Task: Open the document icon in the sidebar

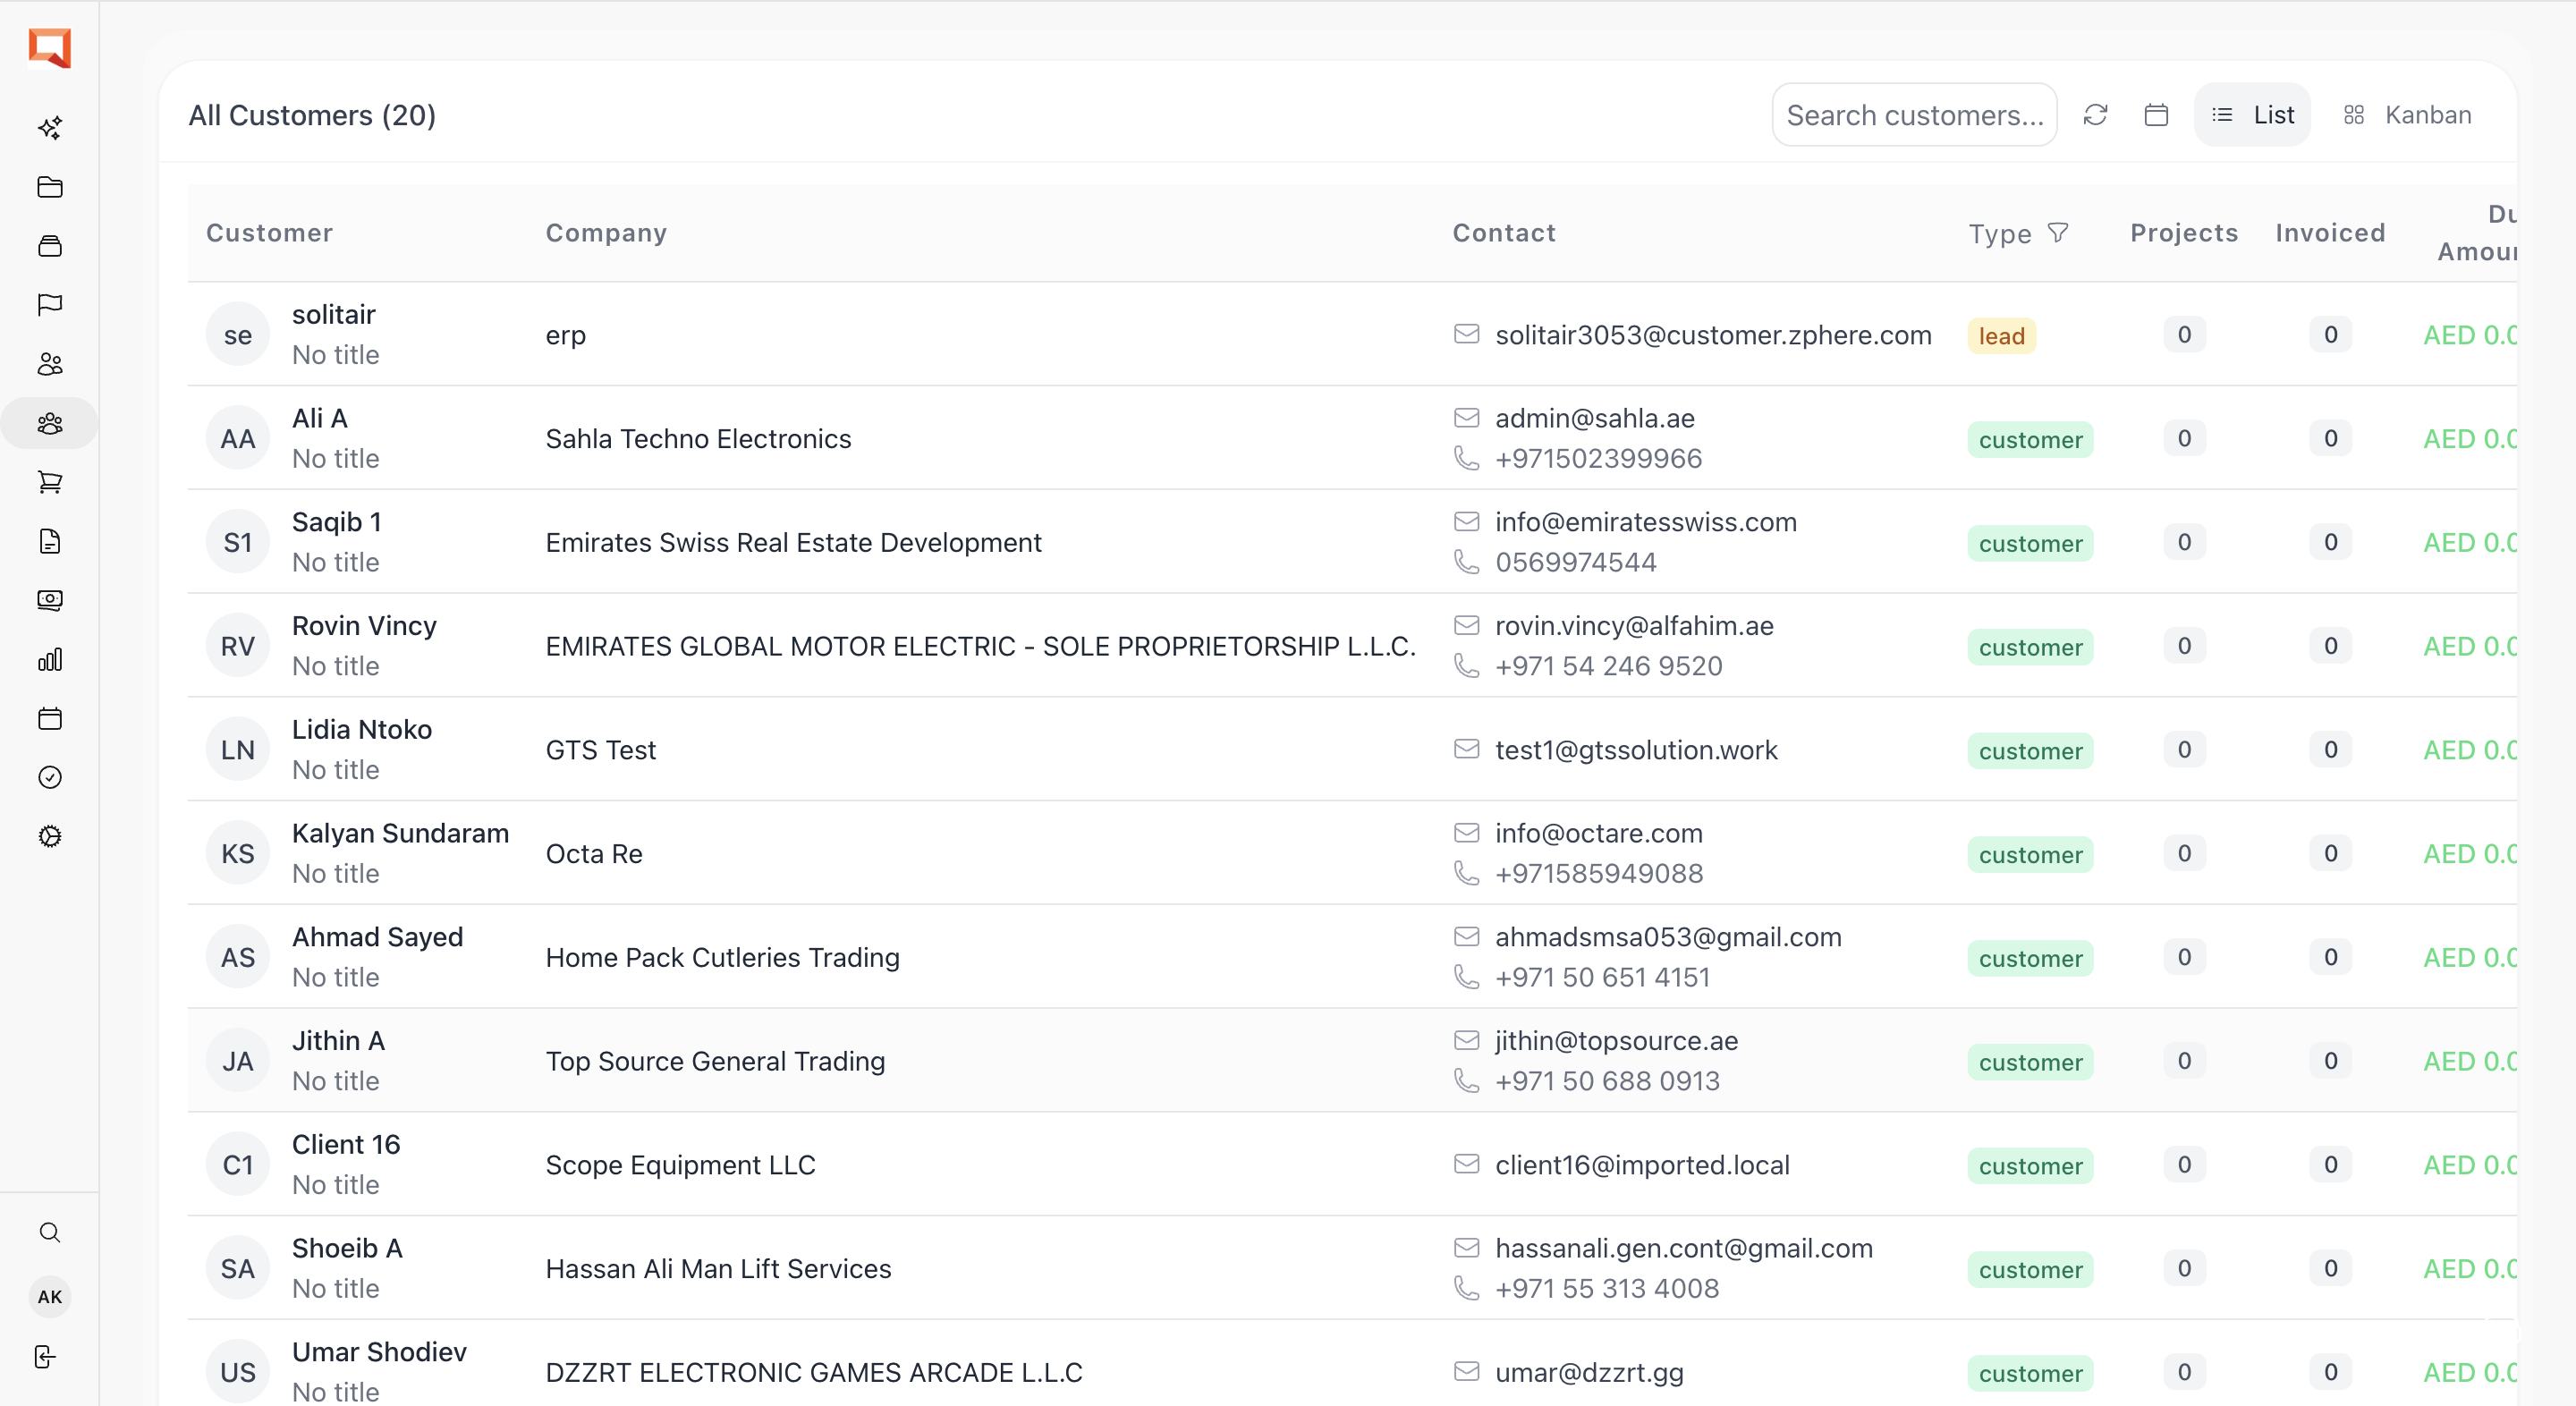Action: tap(49, 542)
